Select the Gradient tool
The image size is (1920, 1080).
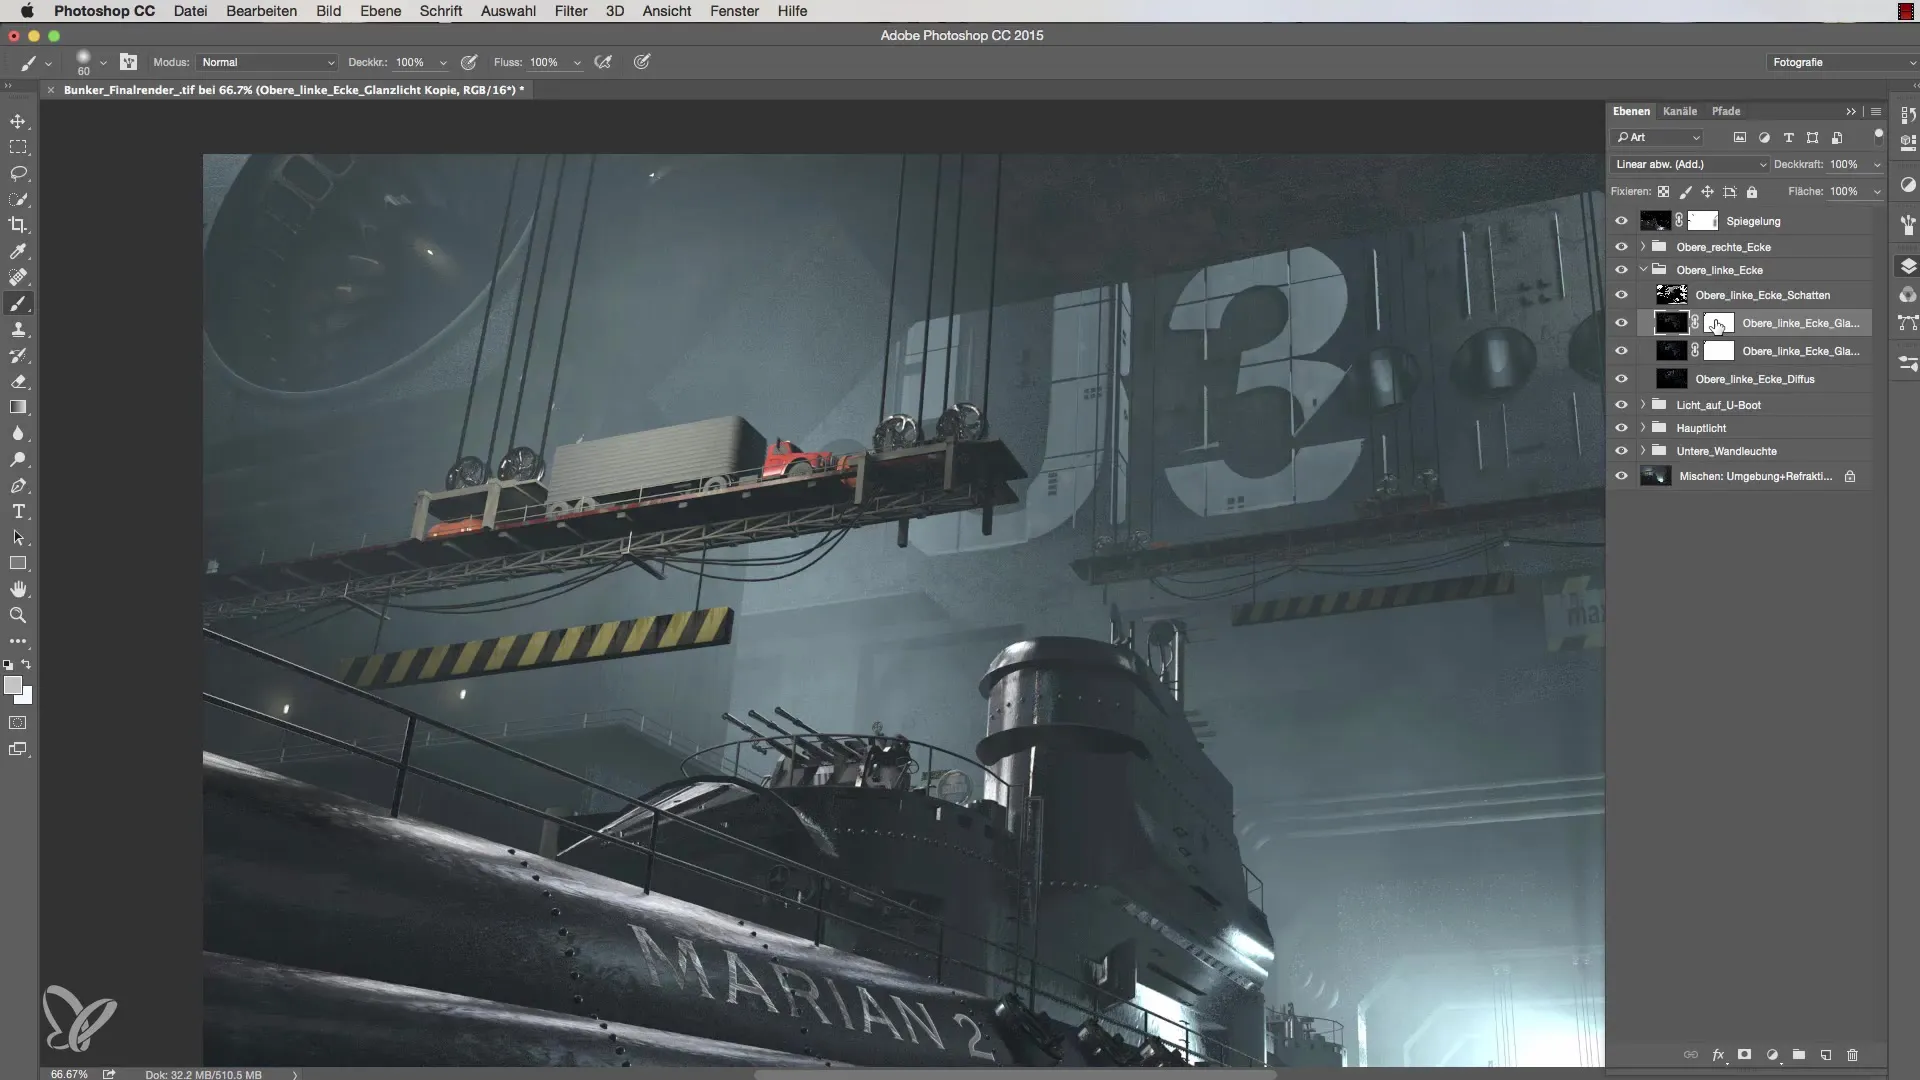[18, 407]
